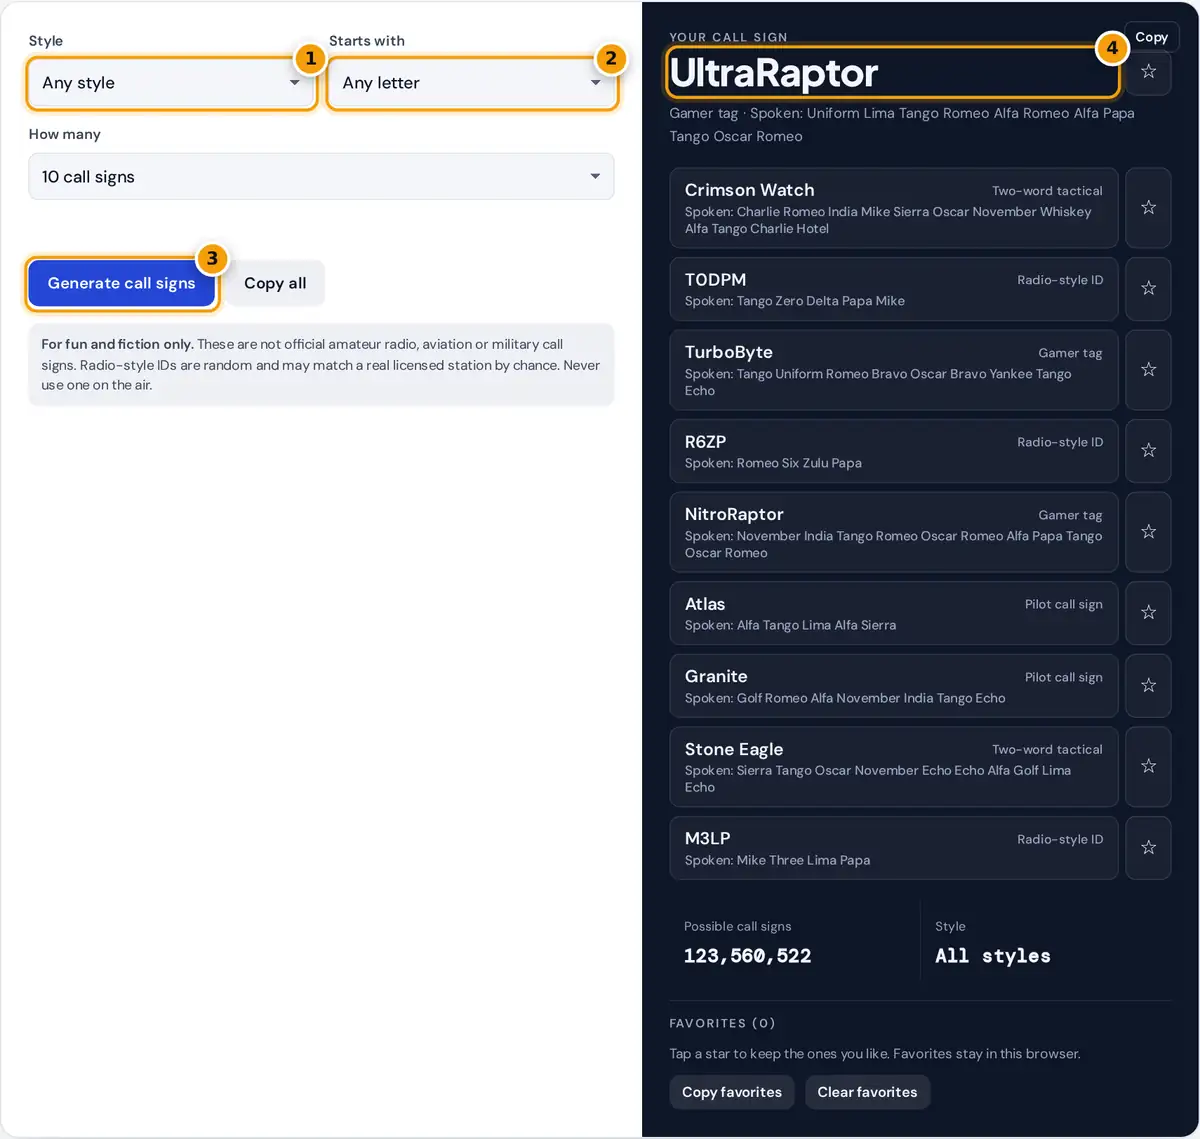Open the Starts with letter dropdown
Image resolution: width=1200 pixels, height=1139 pixels.
472,83
